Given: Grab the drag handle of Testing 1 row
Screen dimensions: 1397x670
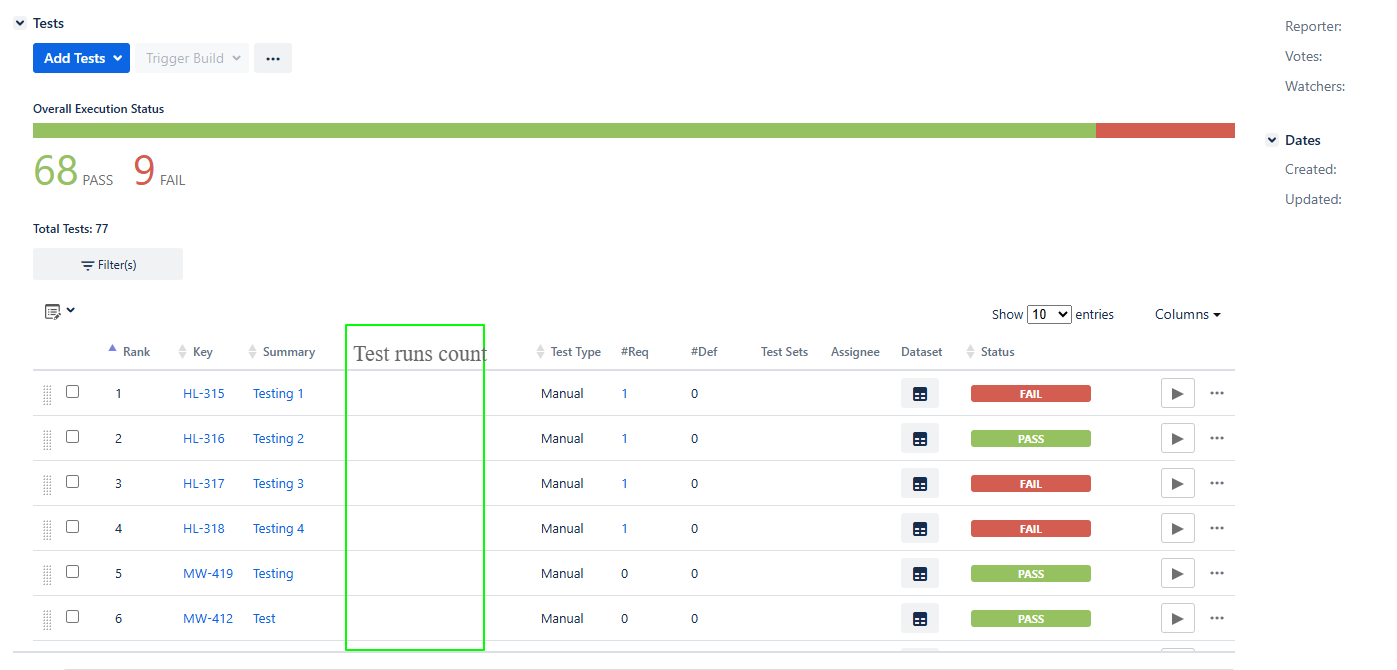Looking at the screenshot, I should coord(47,395).
